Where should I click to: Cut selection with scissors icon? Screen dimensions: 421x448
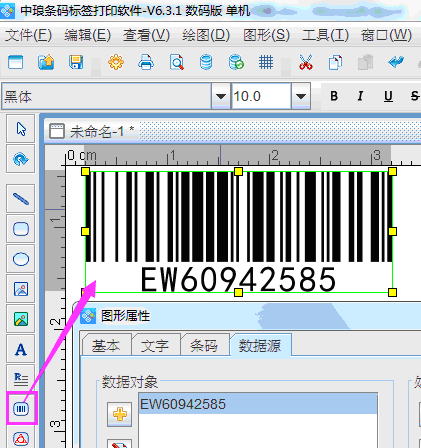click(306, 62)
